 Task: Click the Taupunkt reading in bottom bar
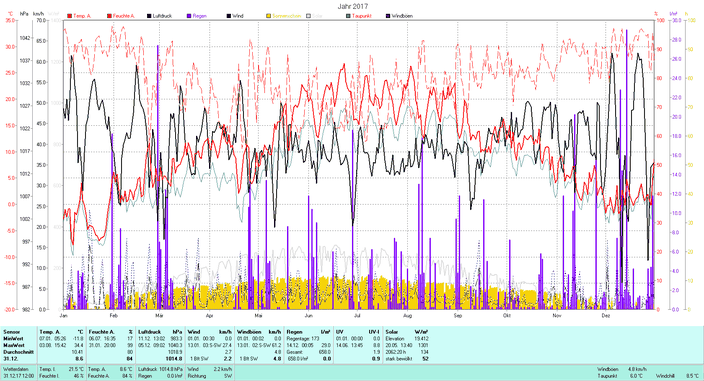point(621,376)
